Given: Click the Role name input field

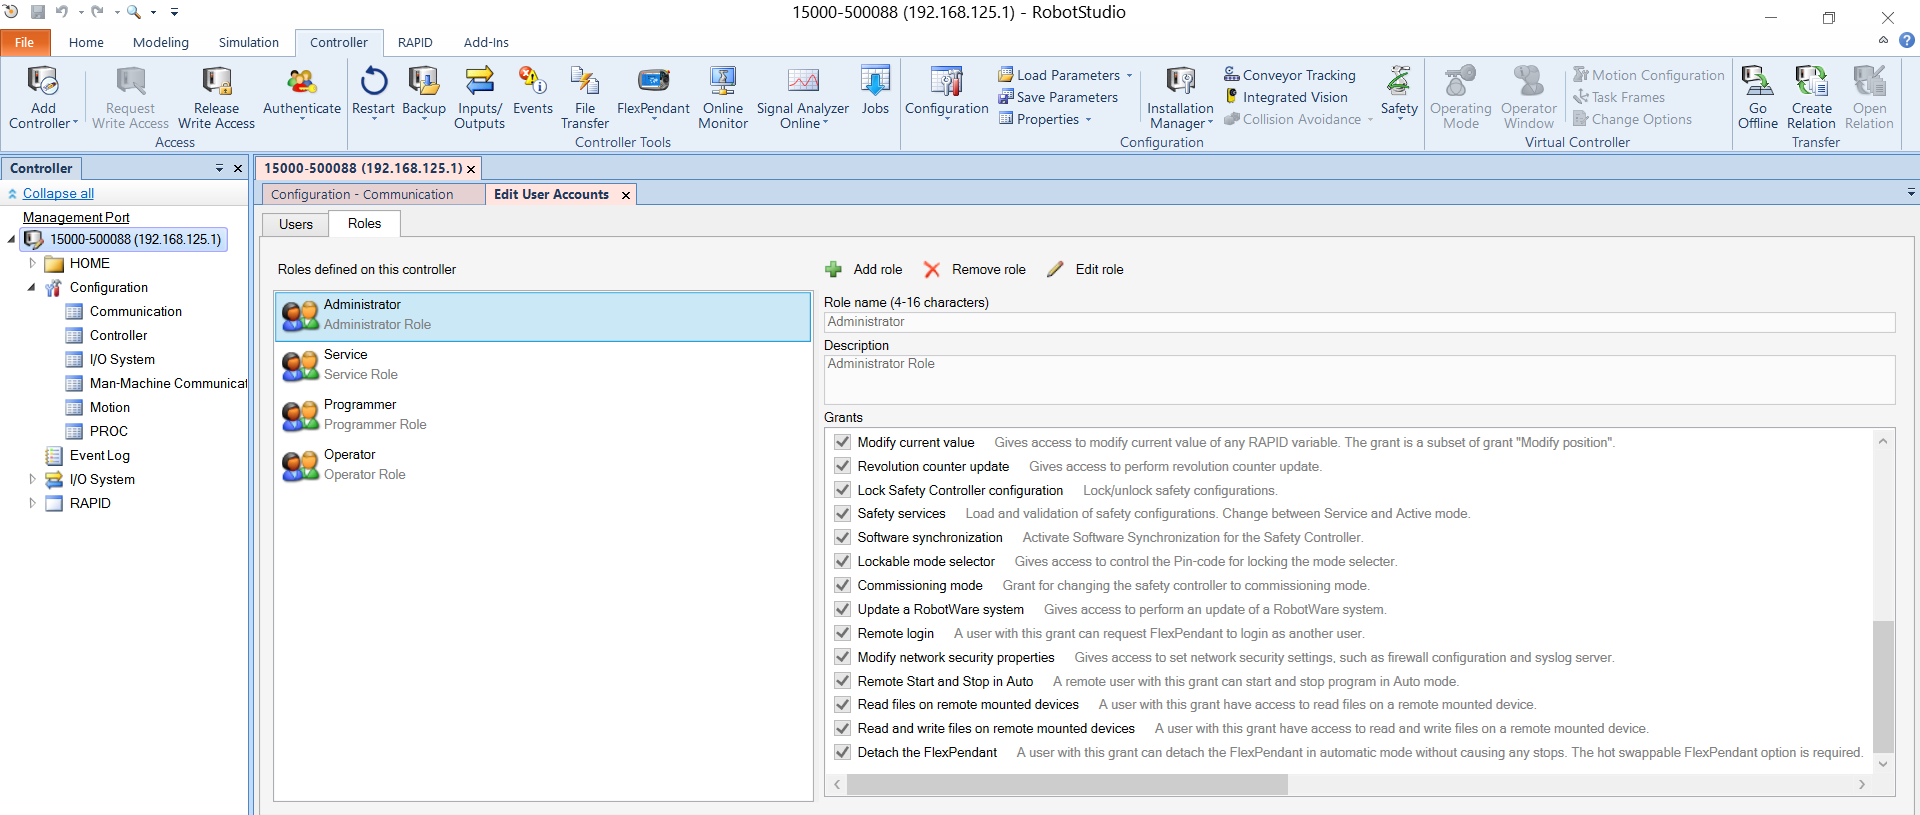Looking at the screenshot, I should click(x=1359, y=322).
